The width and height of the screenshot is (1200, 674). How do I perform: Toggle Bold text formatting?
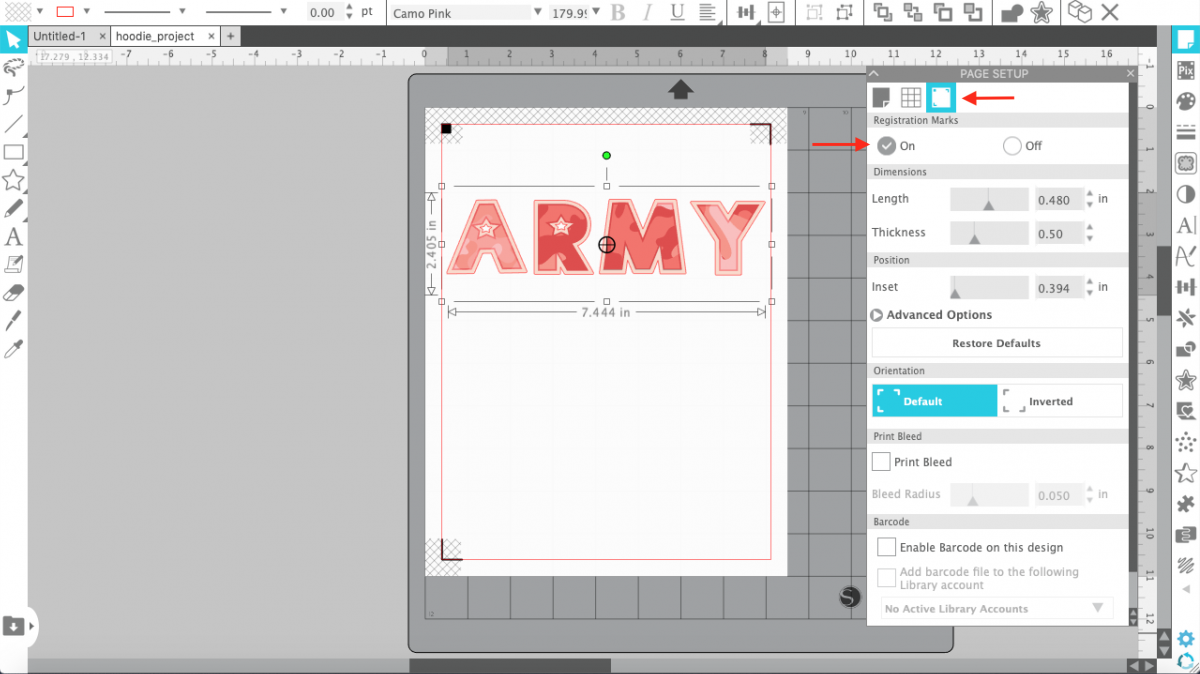pyautogui.click(x=618, y=12)
